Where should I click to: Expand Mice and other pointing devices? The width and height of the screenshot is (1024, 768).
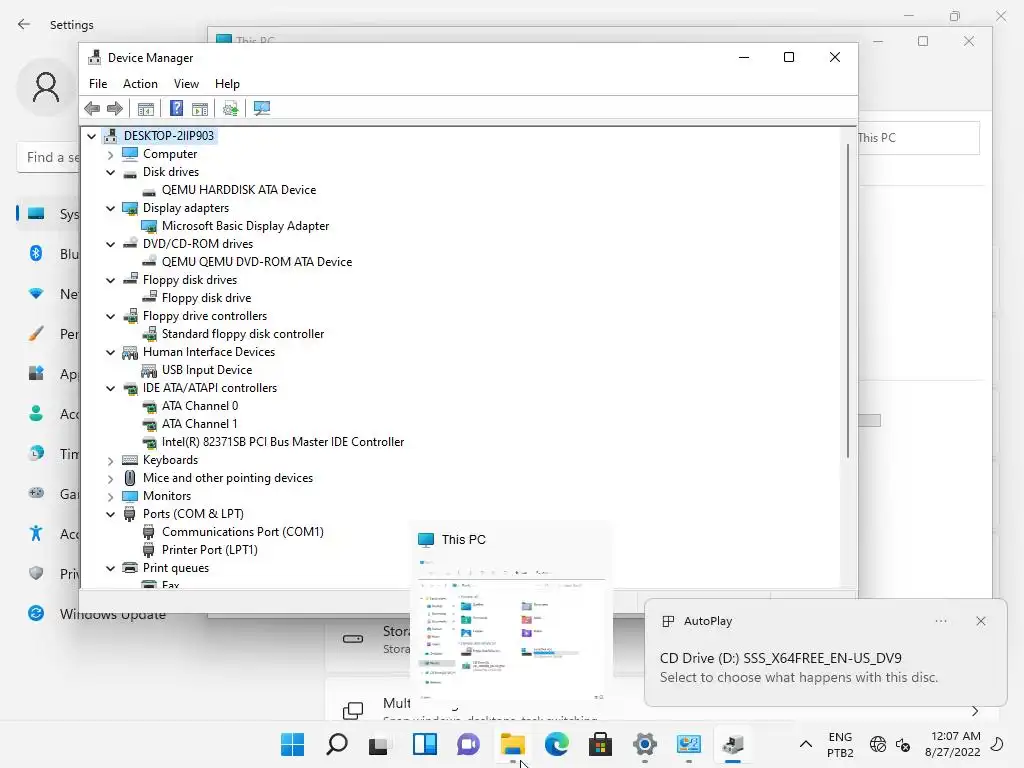[110, 478]
